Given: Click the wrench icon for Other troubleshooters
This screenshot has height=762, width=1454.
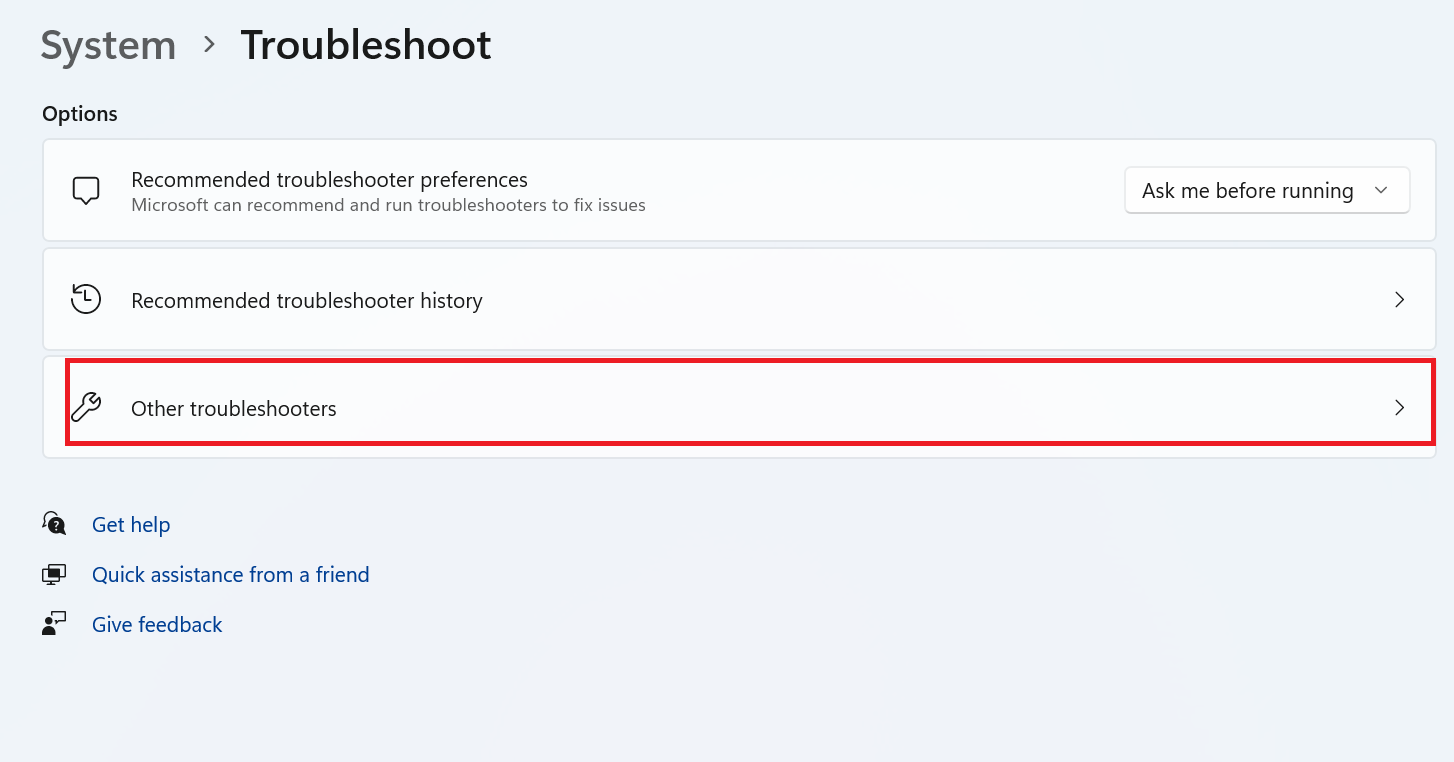Looking at the screenshot, I should [86, 407].
